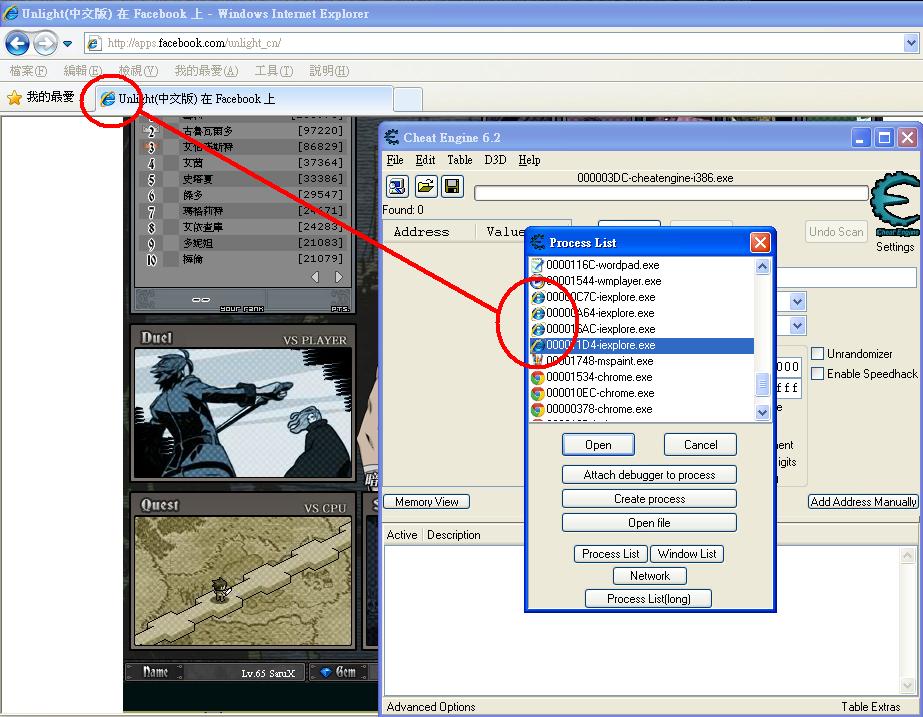
Task: Click the favorites star icon
Action: coord(14,98)
